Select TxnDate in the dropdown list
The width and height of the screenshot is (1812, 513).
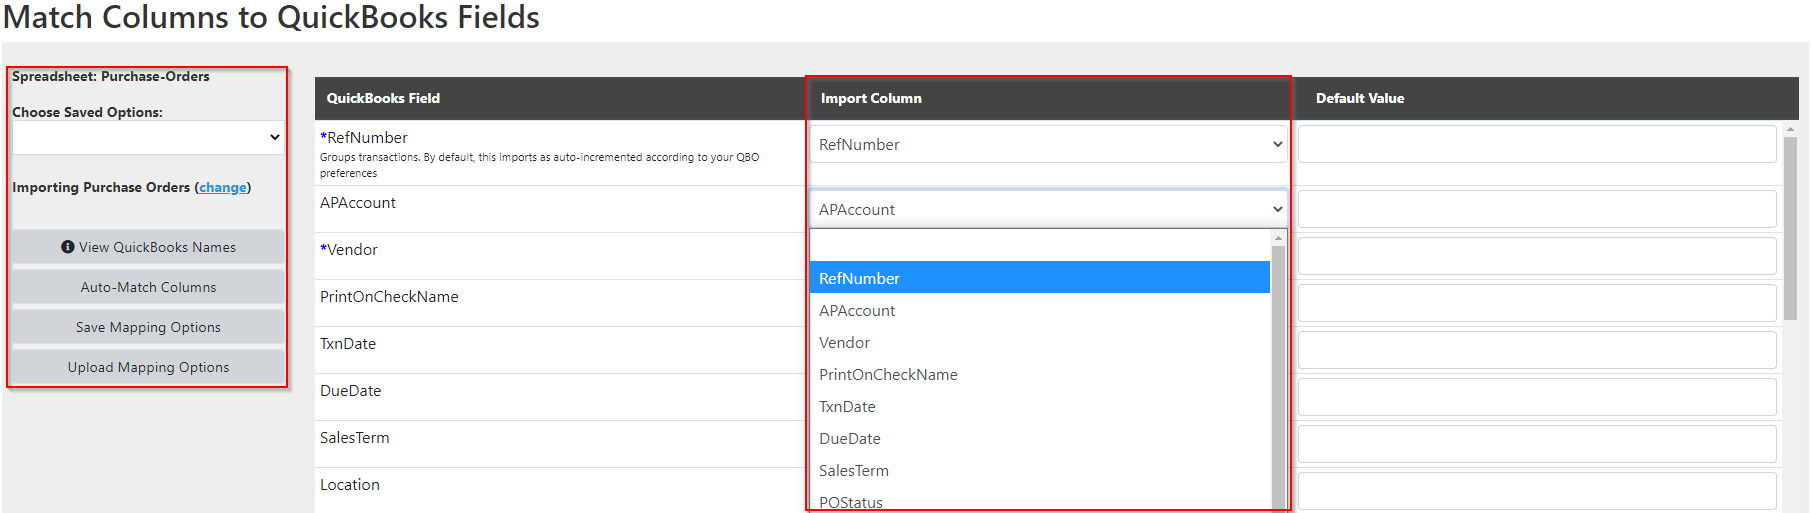1039,406
